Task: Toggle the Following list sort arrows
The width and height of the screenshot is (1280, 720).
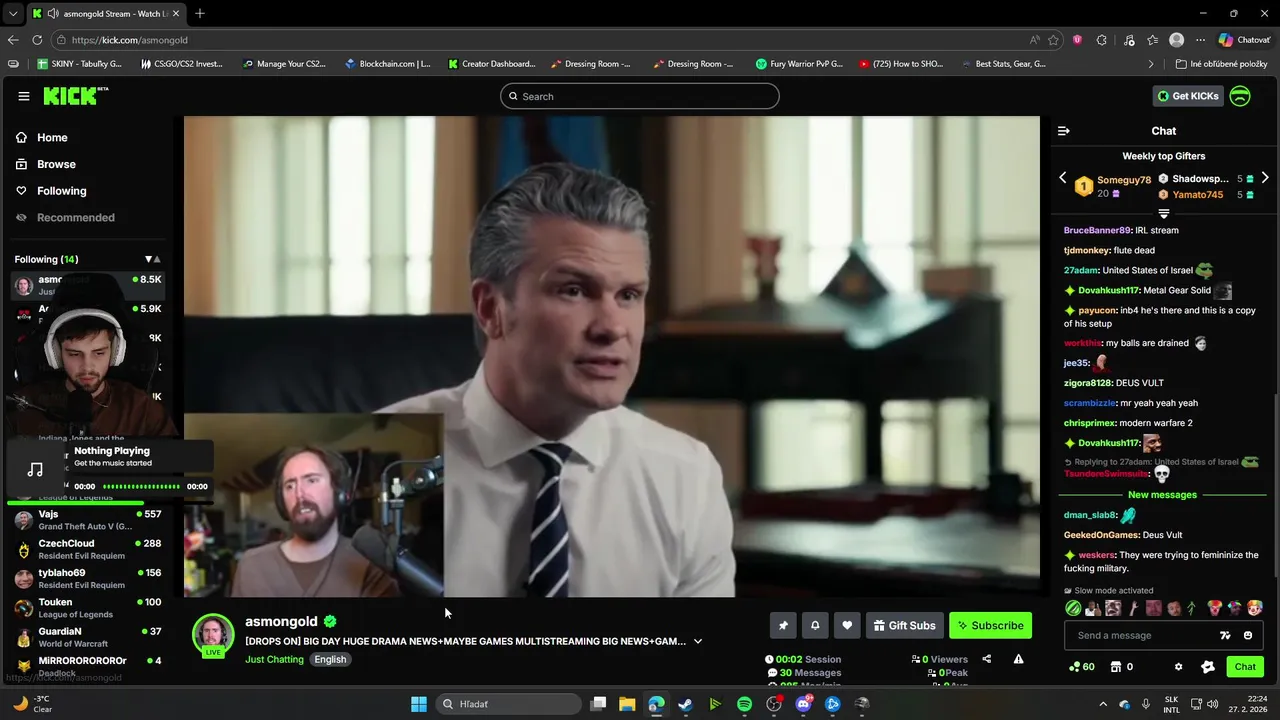Action: [152, 259]
